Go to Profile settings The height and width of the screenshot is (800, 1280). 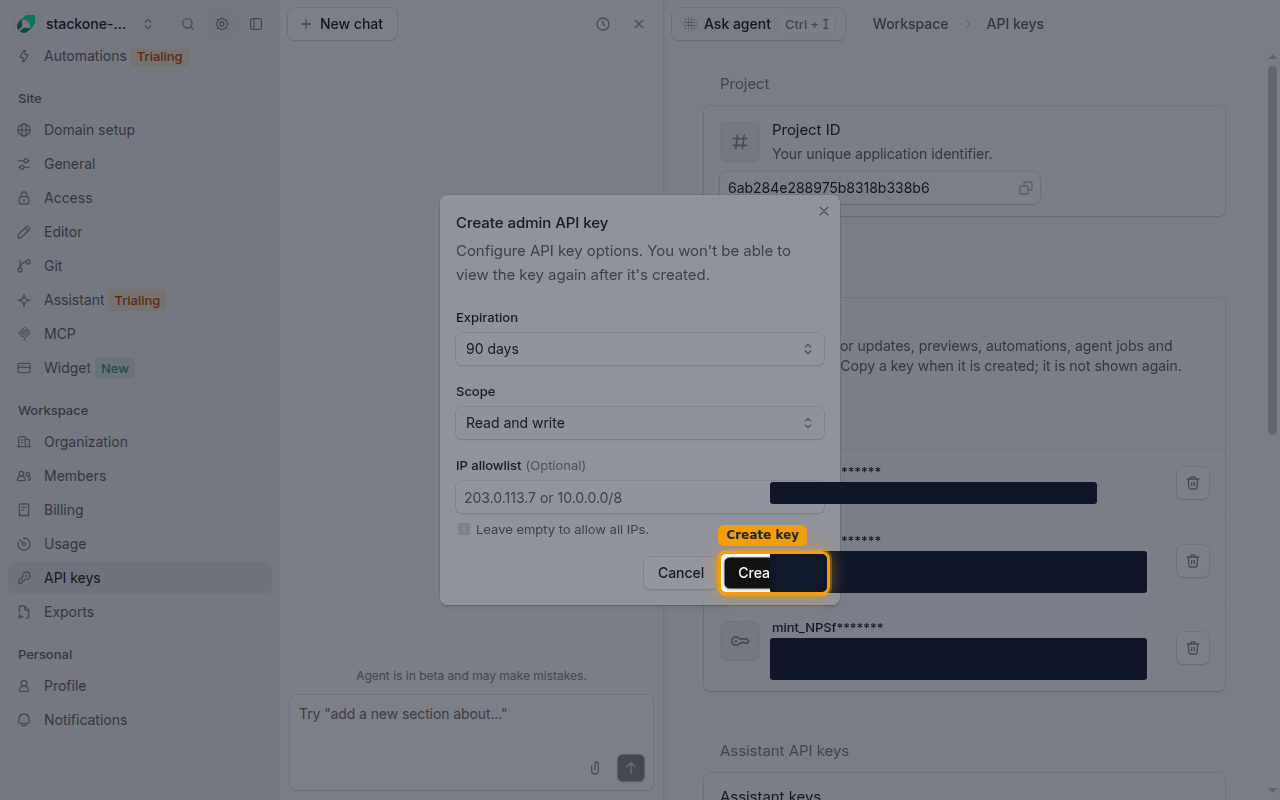click(140, 686)
